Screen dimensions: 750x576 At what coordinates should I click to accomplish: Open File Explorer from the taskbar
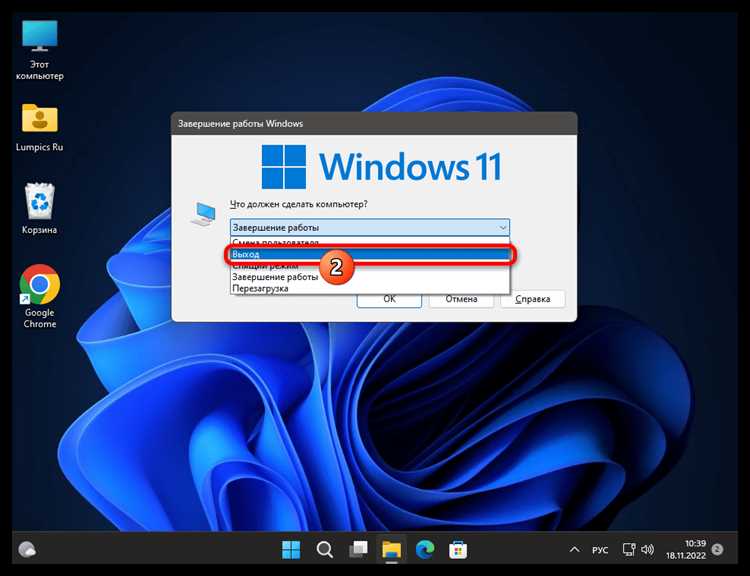[391, 550]
